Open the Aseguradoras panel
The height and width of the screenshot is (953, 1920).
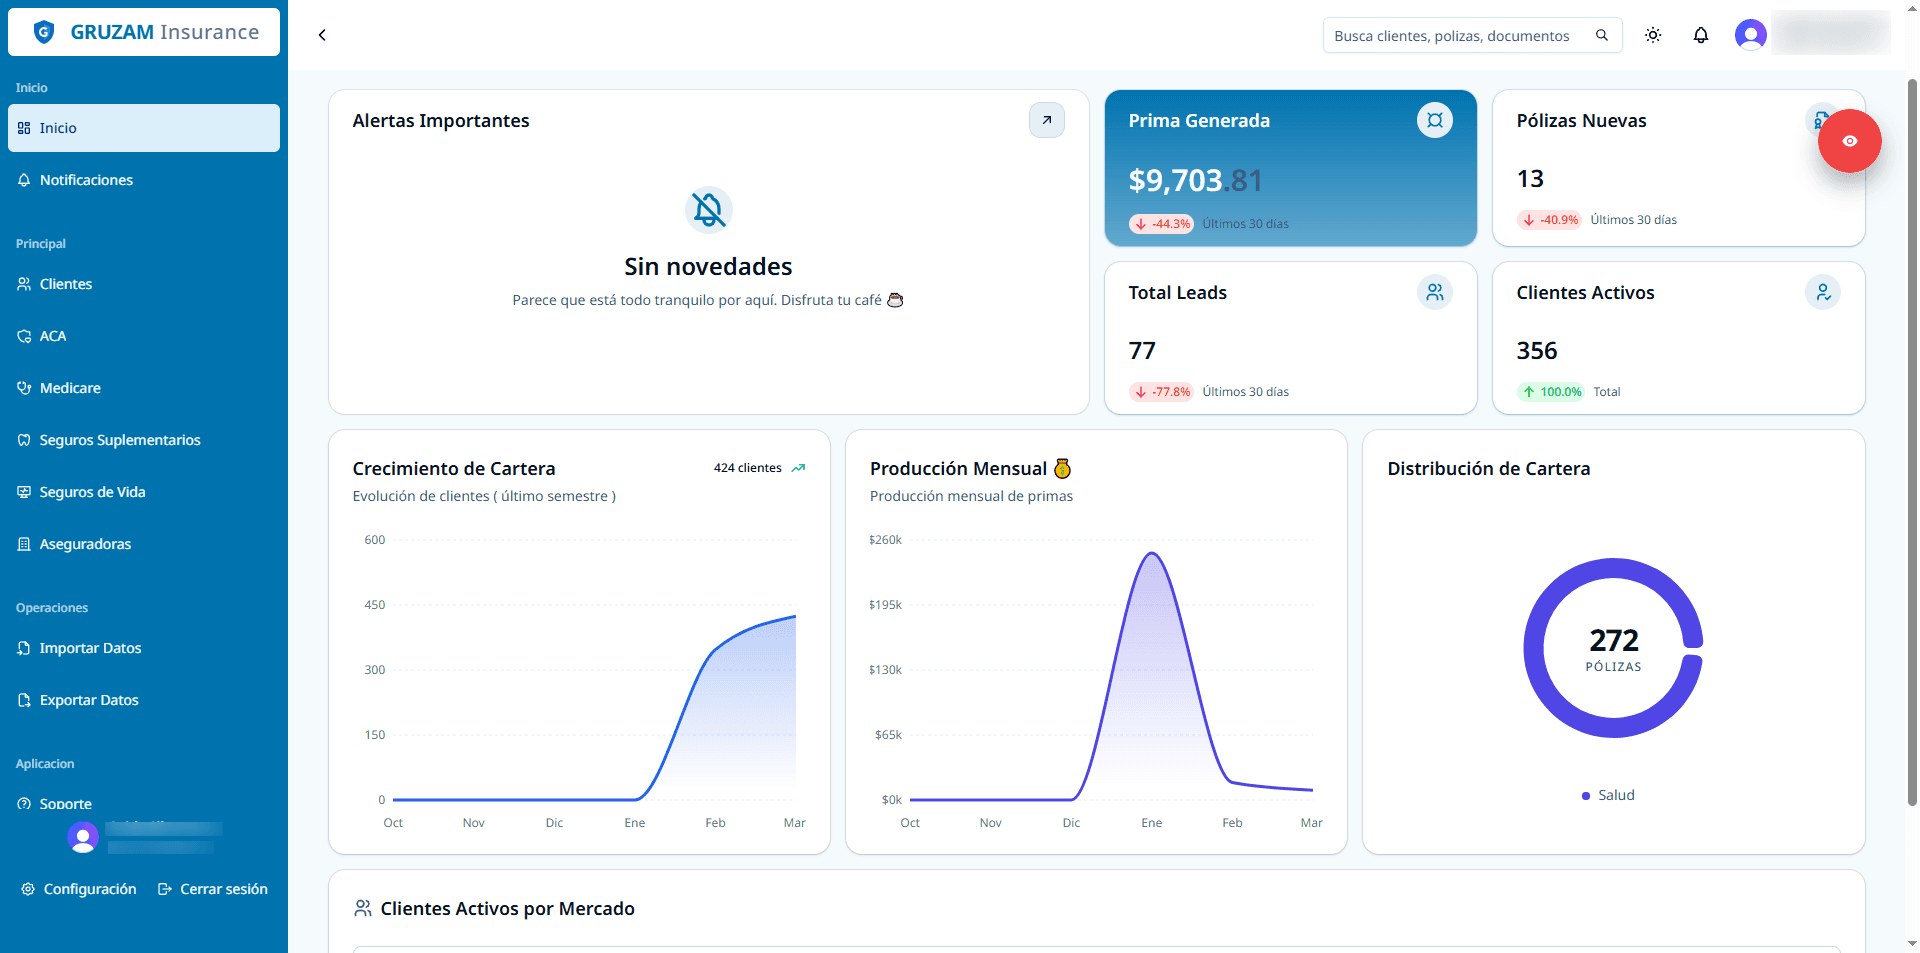tap(85, 544)
